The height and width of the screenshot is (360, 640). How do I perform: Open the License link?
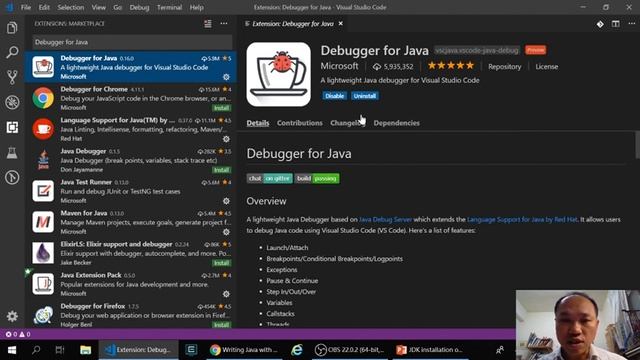[x=547, y=67]
